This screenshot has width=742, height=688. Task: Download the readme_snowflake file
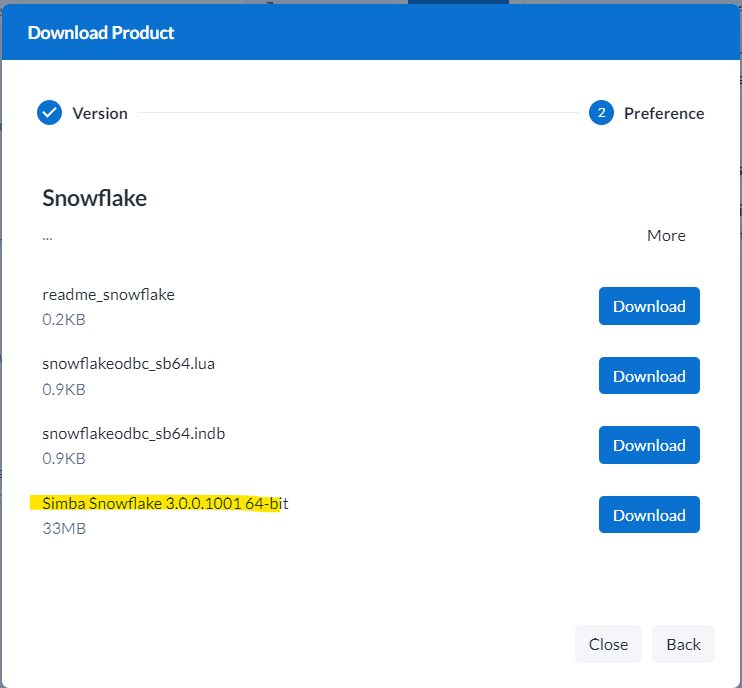point(649,306)
